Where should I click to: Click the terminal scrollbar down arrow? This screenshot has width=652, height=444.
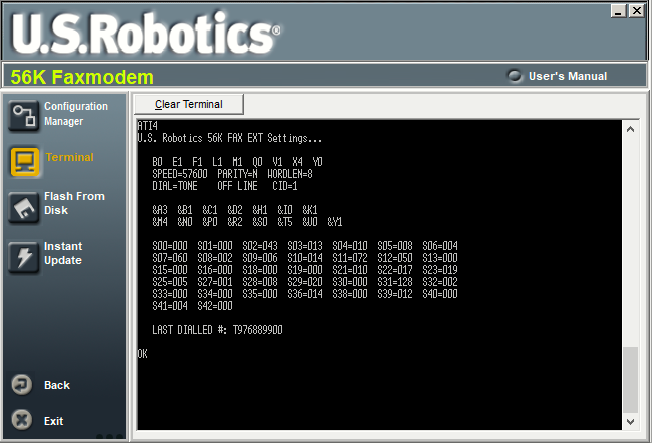[x=630, y=422]
